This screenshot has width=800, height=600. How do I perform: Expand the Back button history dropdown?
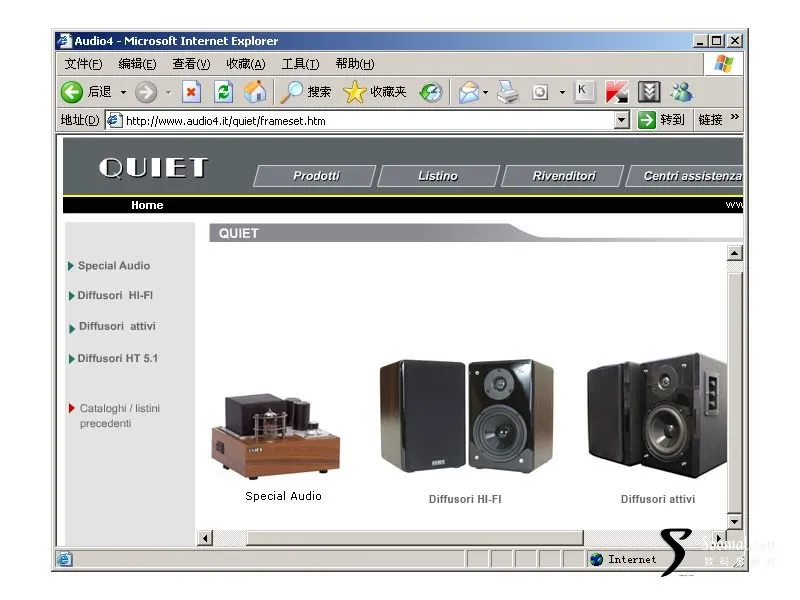tap(123, 92)
